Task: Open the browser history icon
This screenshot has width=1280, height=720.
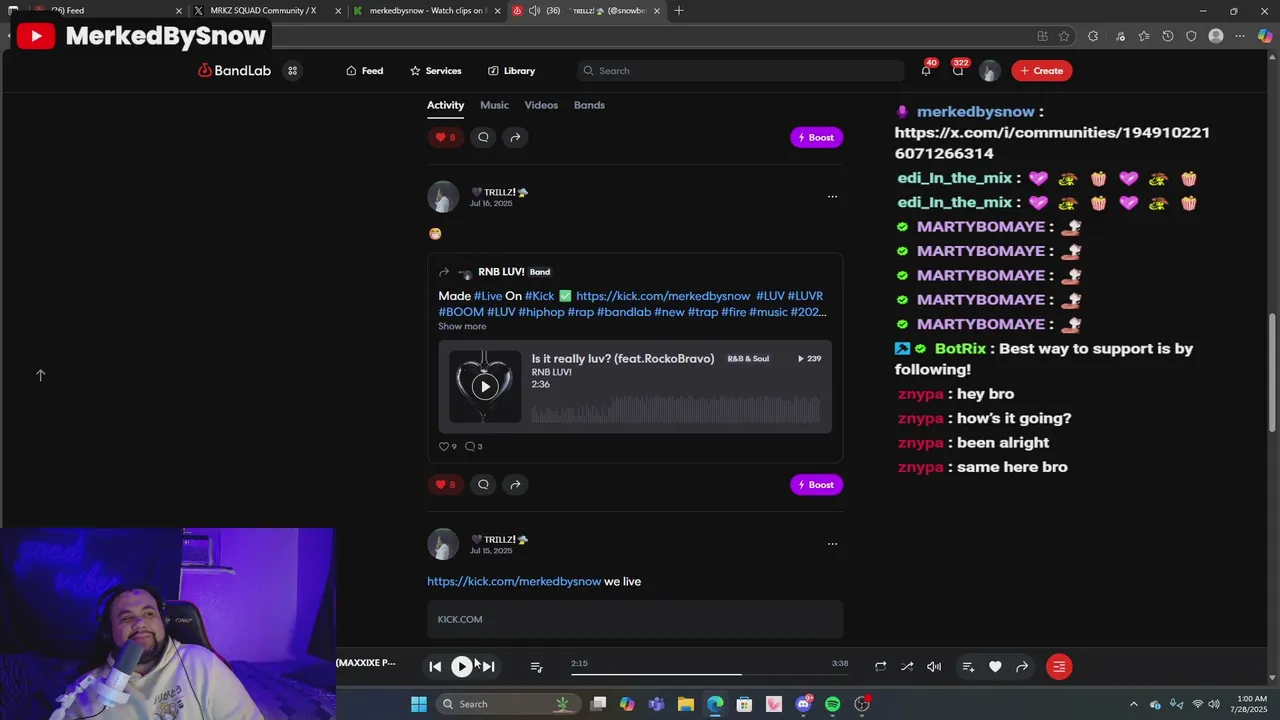Action: 1167,36
